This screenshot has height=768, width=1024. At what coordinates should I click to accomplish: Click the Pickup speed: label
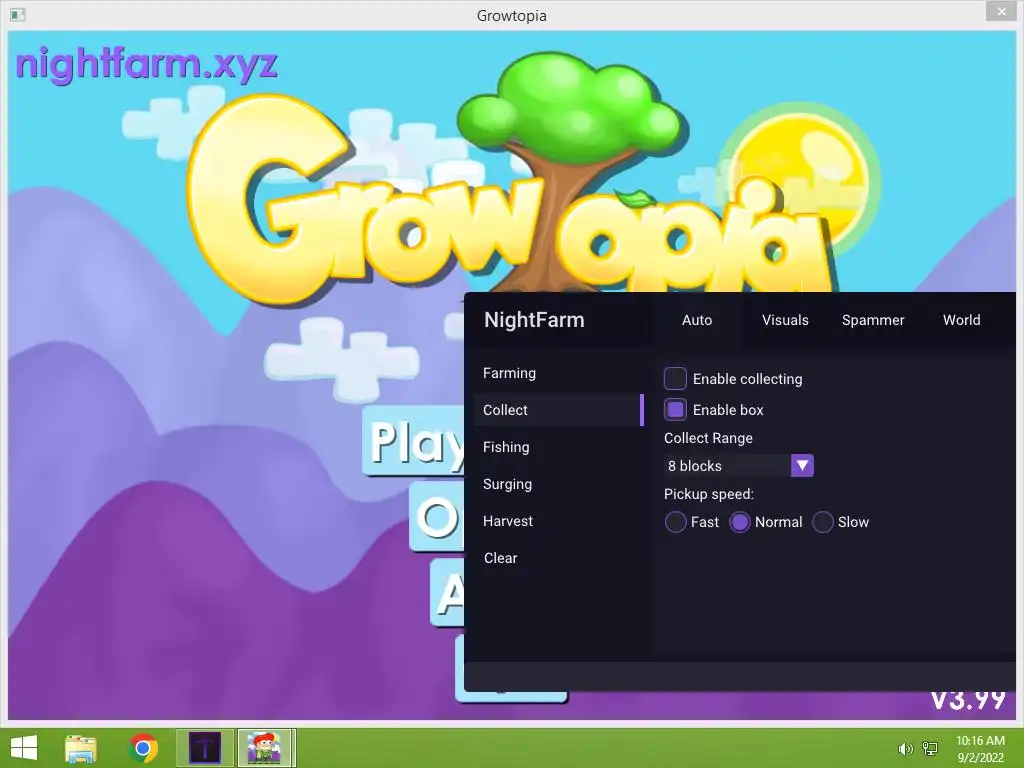click(709, 494)
